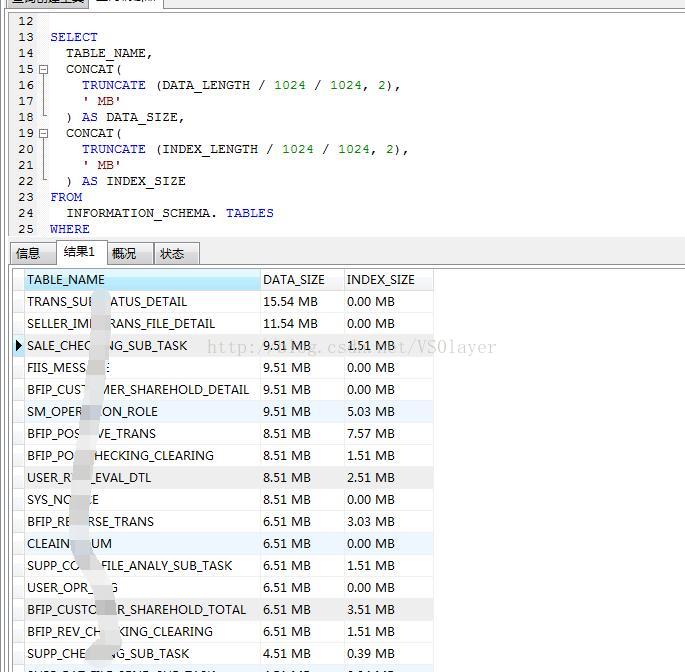Viewport: 685px width, 672px height.
Task: Click the WHERE keyword in the editor
Action: pyautogui.click(x=70, y=229)
